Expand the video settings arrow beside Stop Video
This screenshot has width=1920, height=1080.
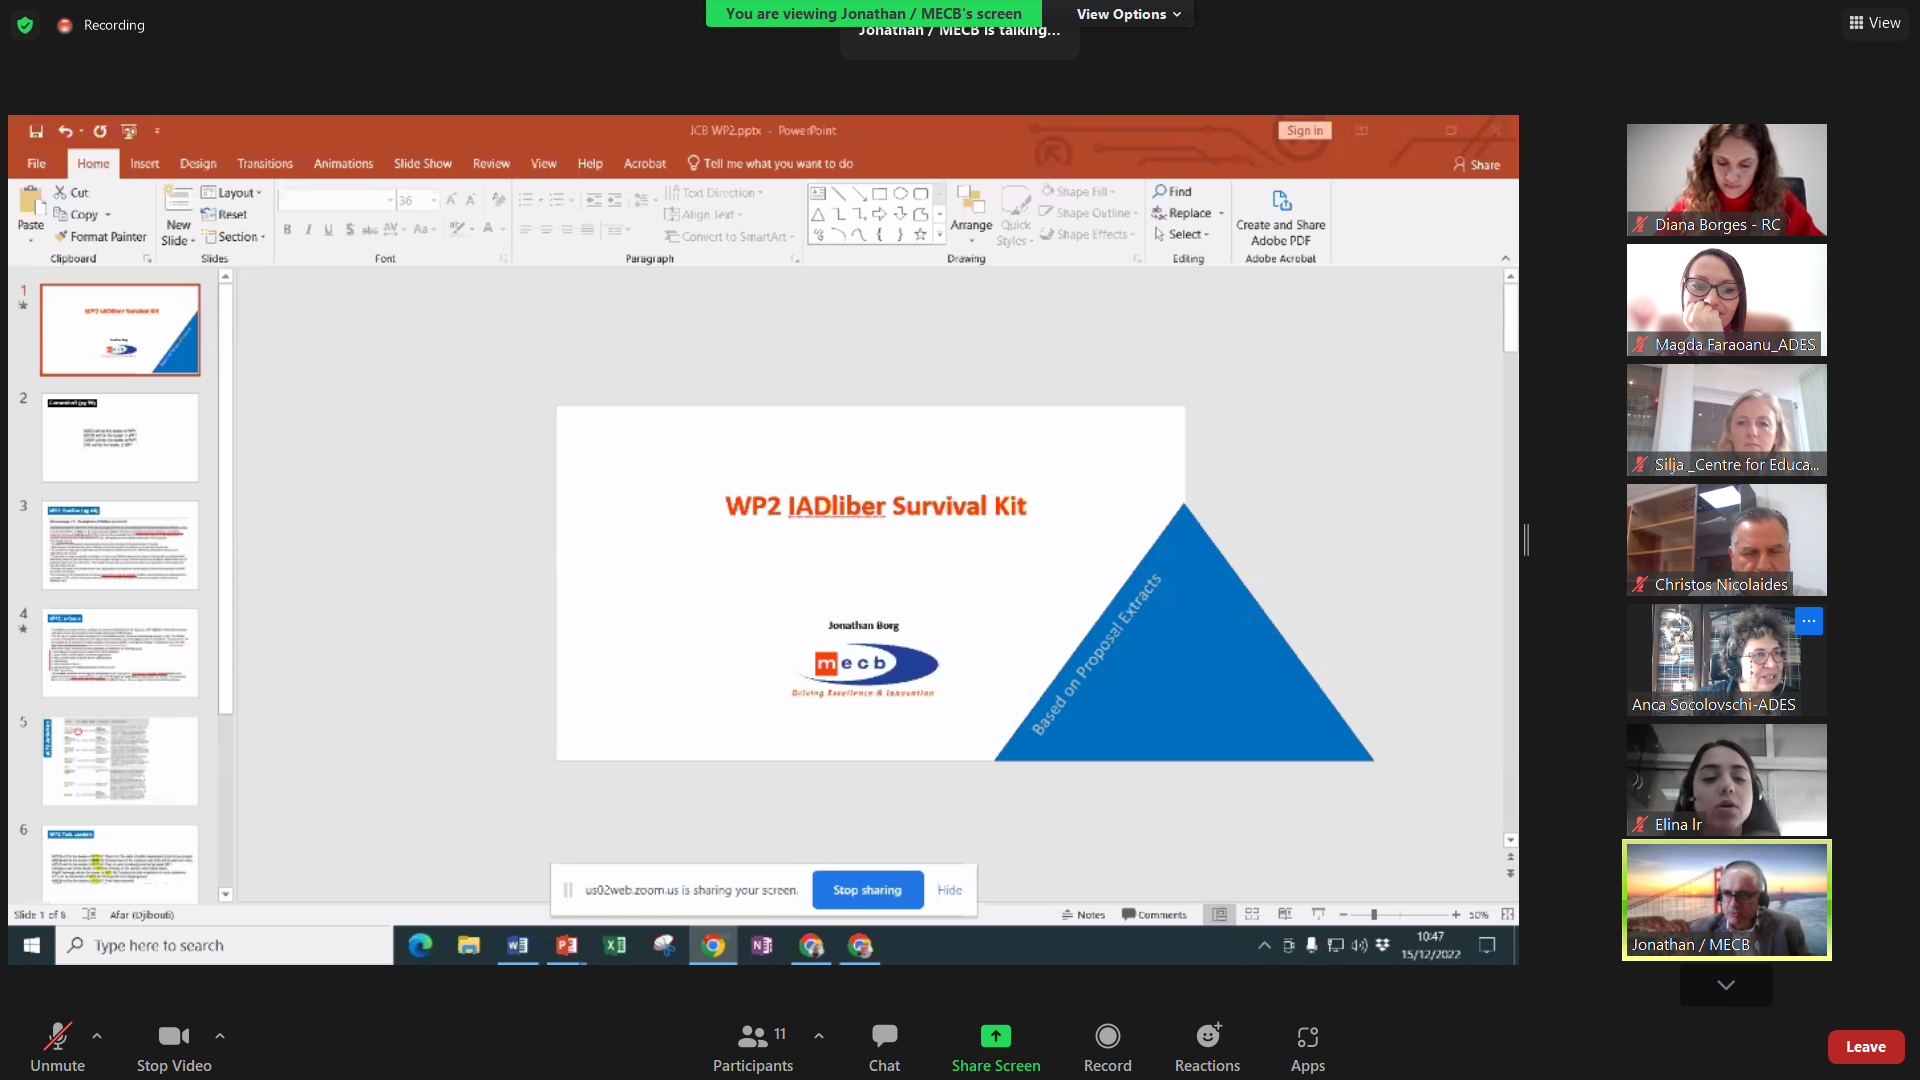tap(220, 1036)
